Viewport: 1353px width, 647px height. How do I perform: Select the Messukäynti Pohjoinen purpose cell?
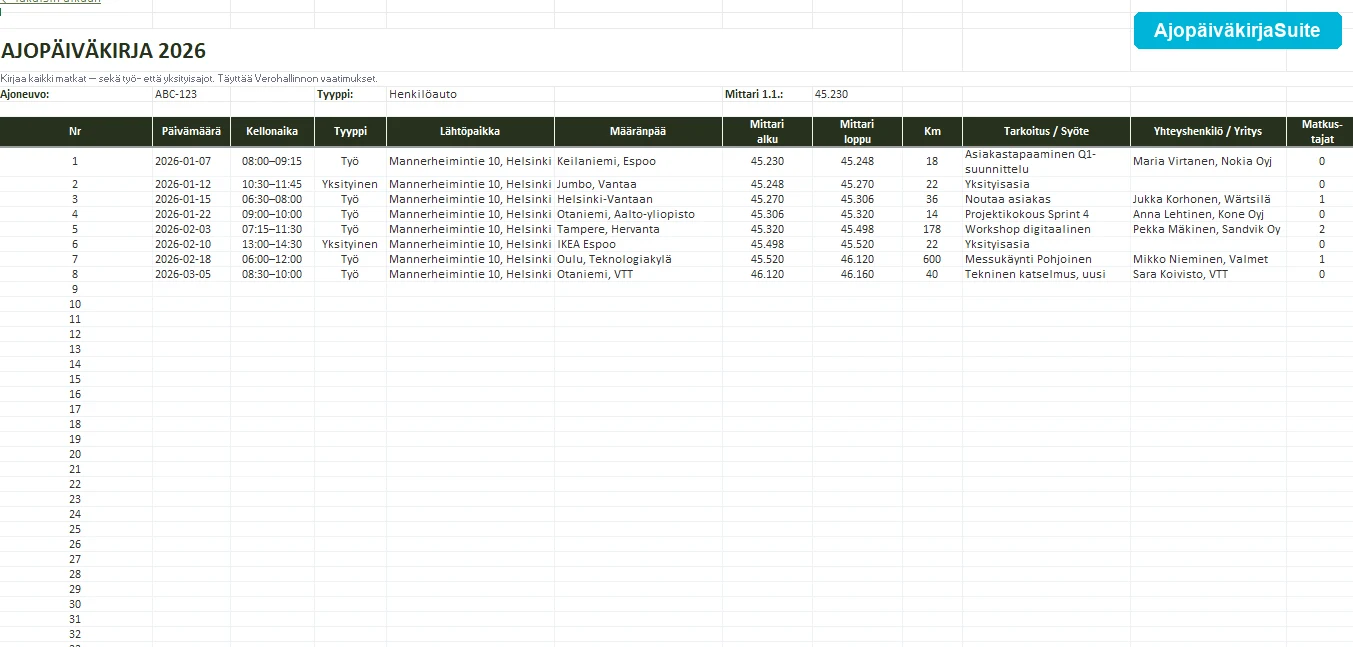(x=1046, y=259)
